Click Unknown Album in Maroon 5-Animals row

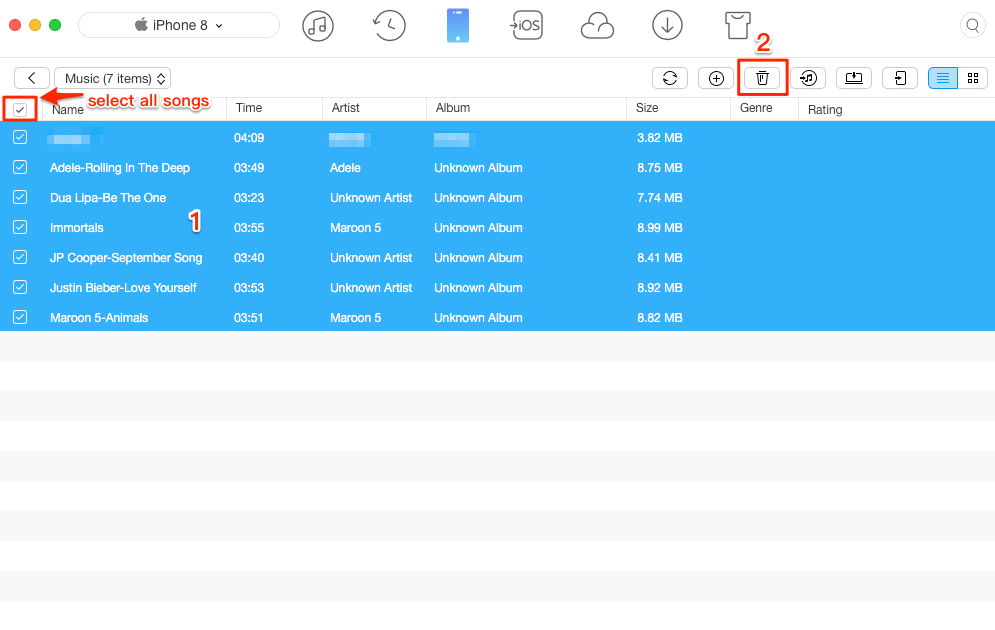point(478,318)
